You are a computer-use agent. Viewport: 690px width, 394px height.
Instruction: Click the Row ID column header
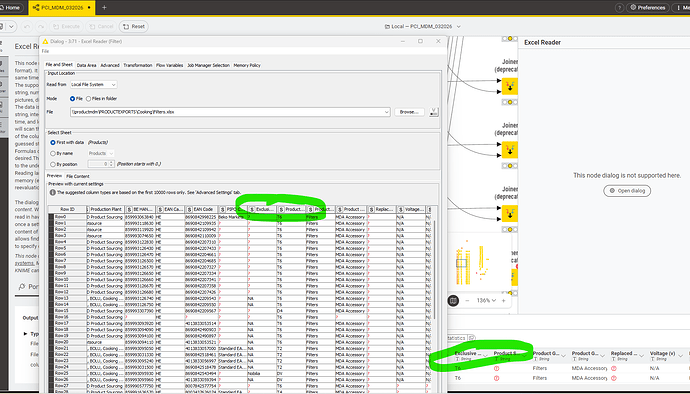click(x=67, y=209)
